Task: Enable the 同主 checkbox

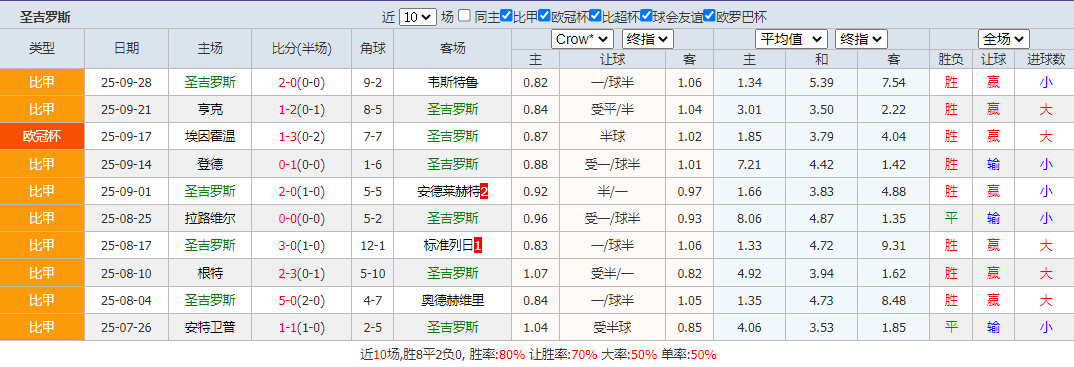Action: coord(464,16)
